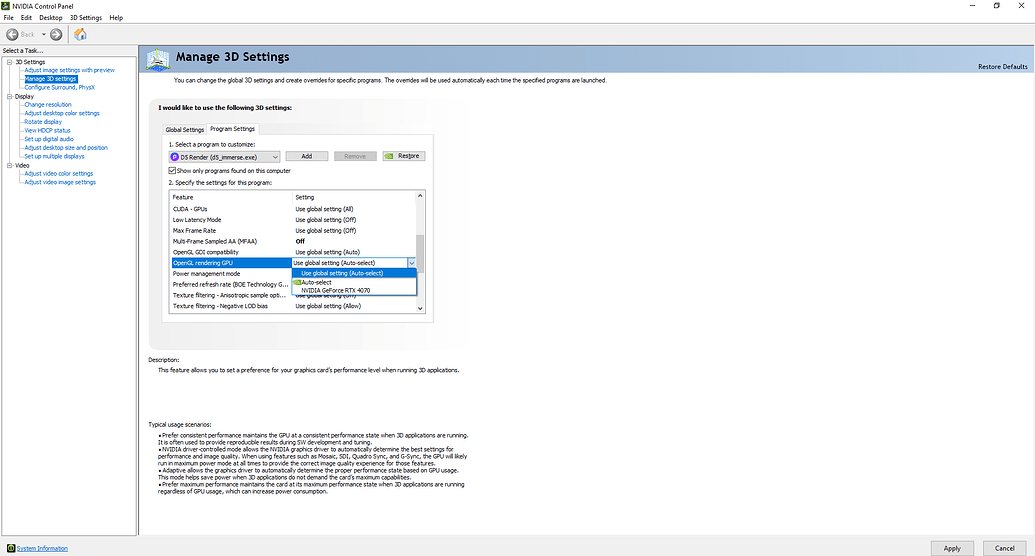Open the 3D Settings menu

tap(86, 18)
